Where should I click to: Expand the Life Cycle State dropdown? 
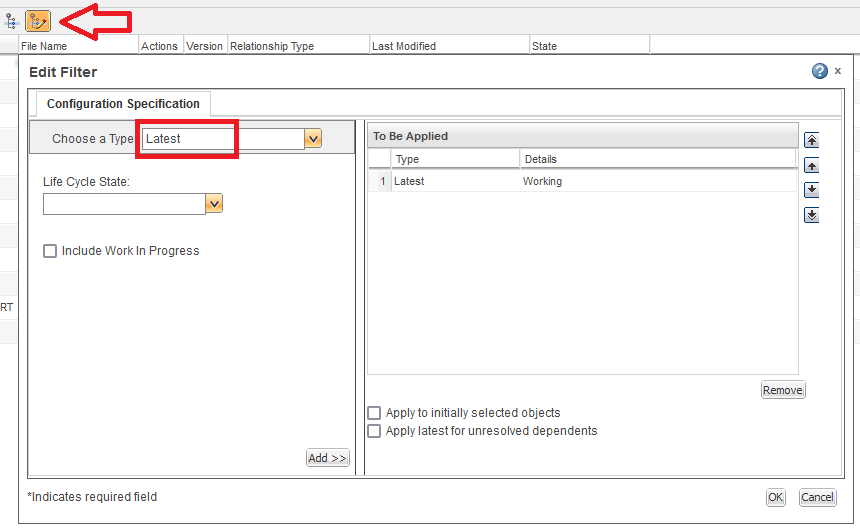tap(213, 204)
